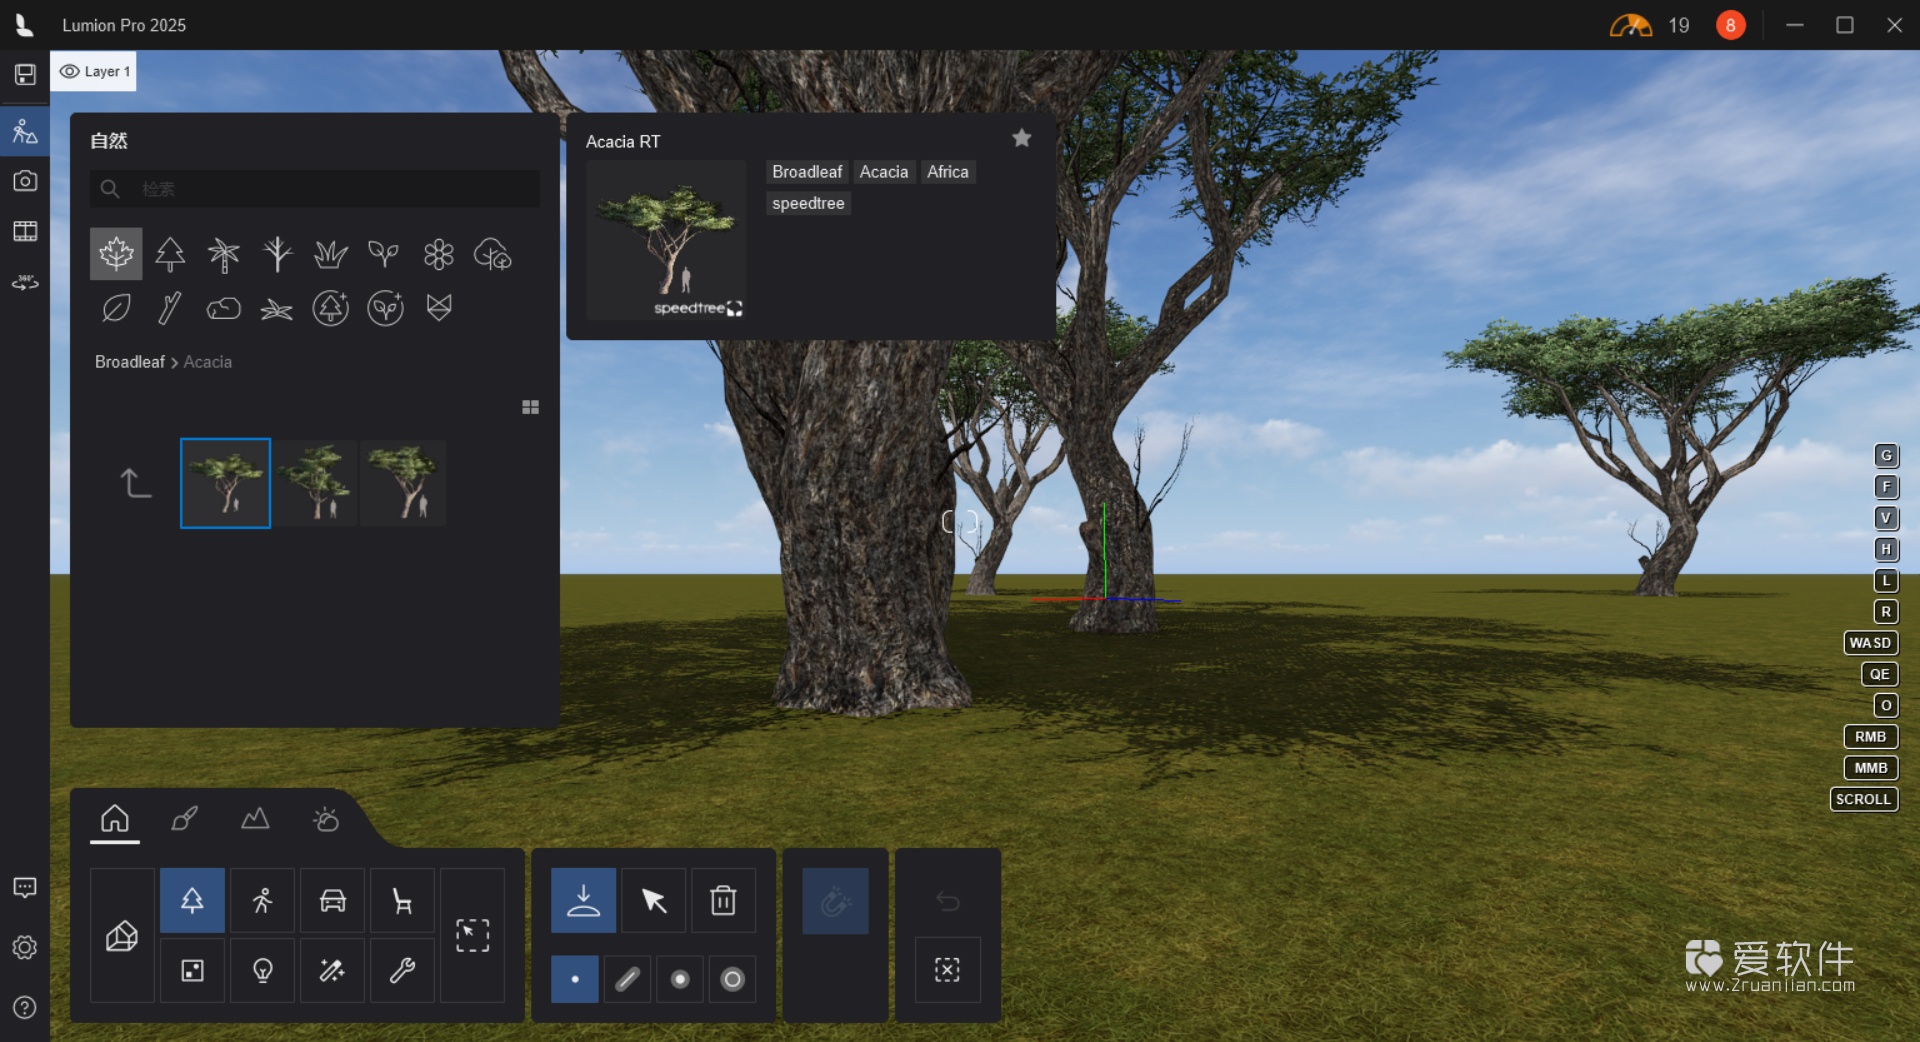
Task: Switch to the Landscape tab
Action: (255, 820)
